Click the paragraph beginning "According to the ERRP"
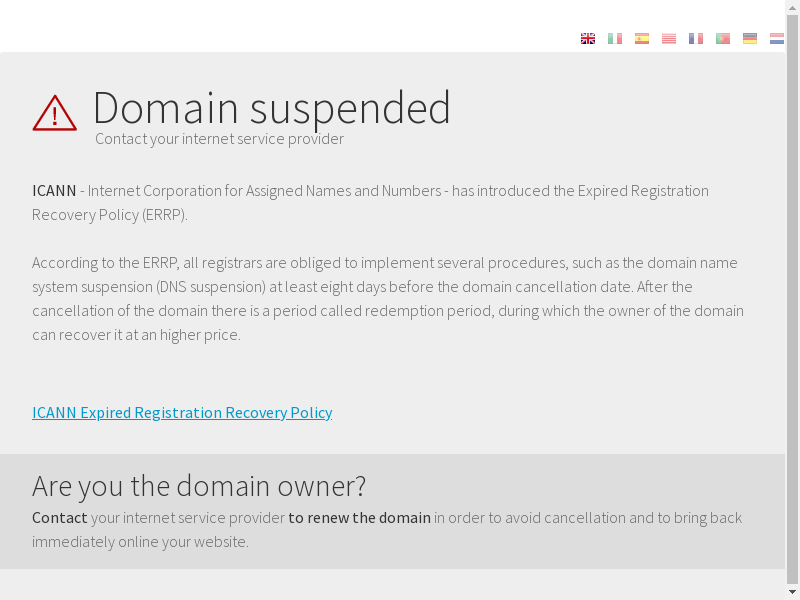 [387, 298]
